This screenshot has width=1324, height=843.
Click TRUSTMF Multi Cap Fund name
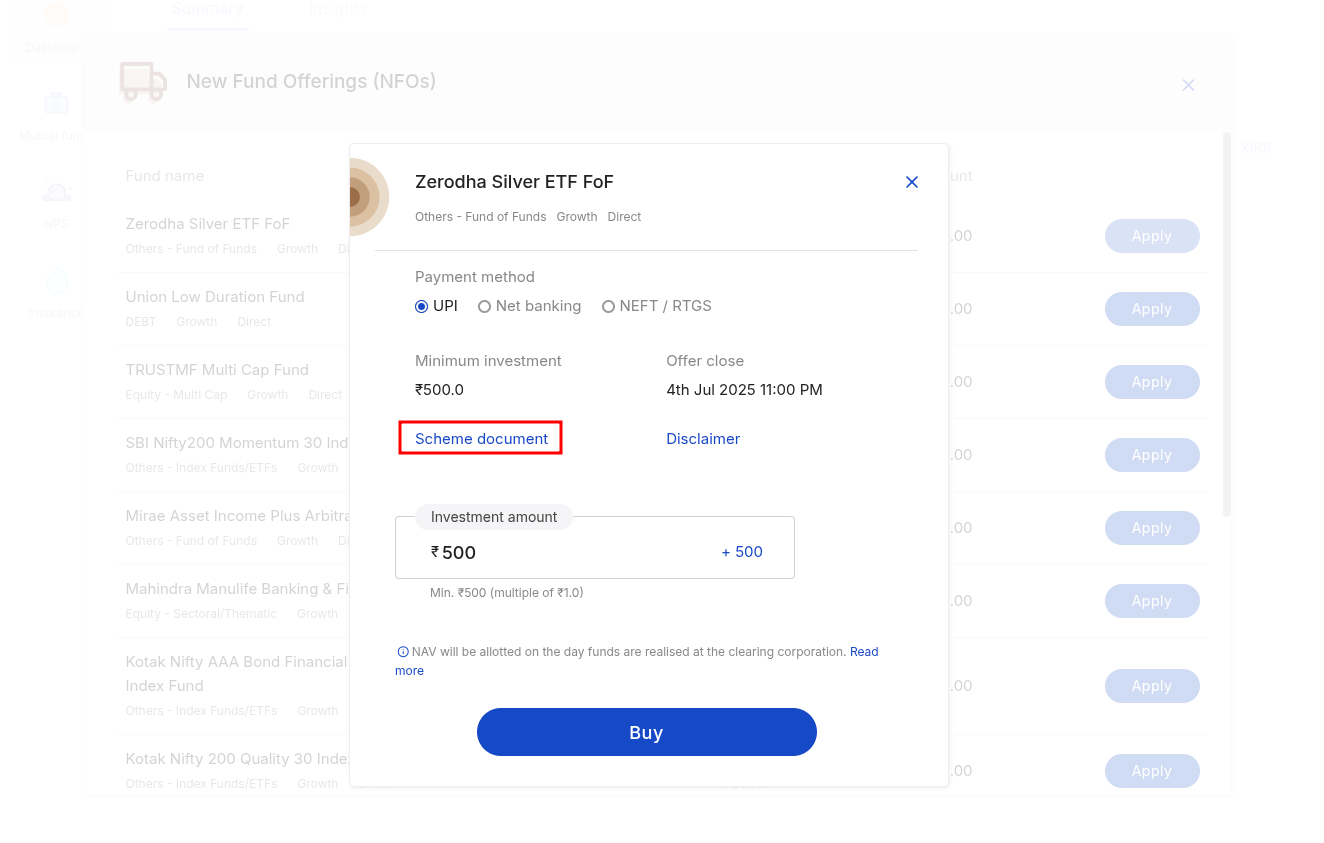tap(217, 370)
